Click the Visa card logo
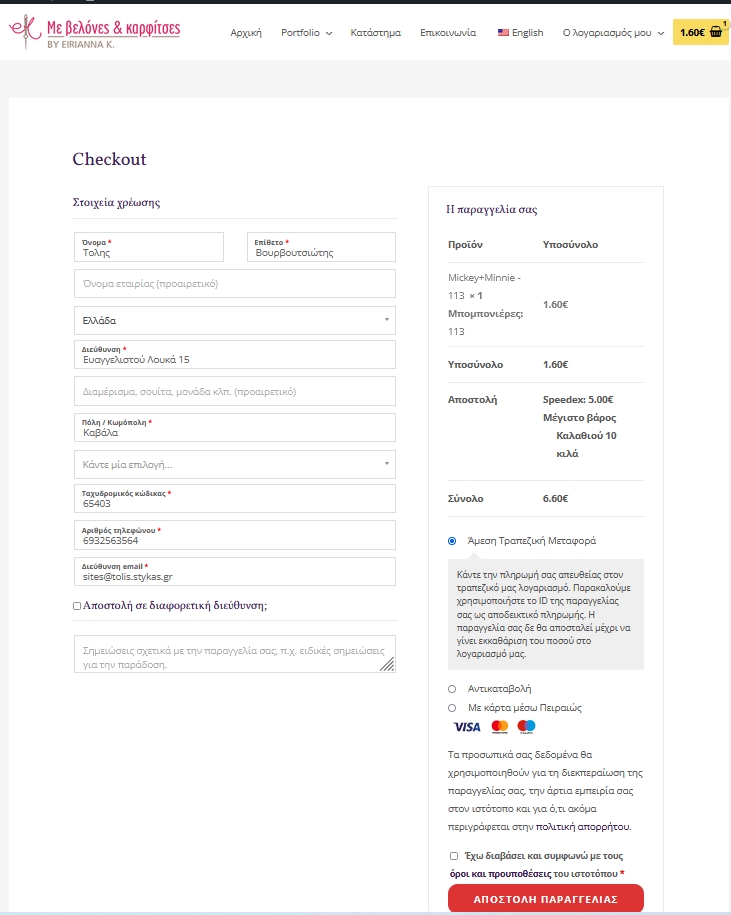The image size is (731, 915). pyautogui.click(x=467, y=727)
